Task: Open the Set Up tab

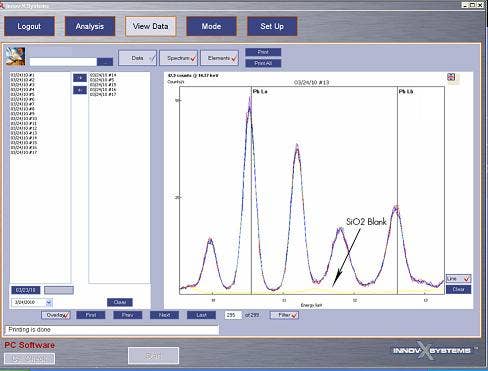Action: pos(272,26)
